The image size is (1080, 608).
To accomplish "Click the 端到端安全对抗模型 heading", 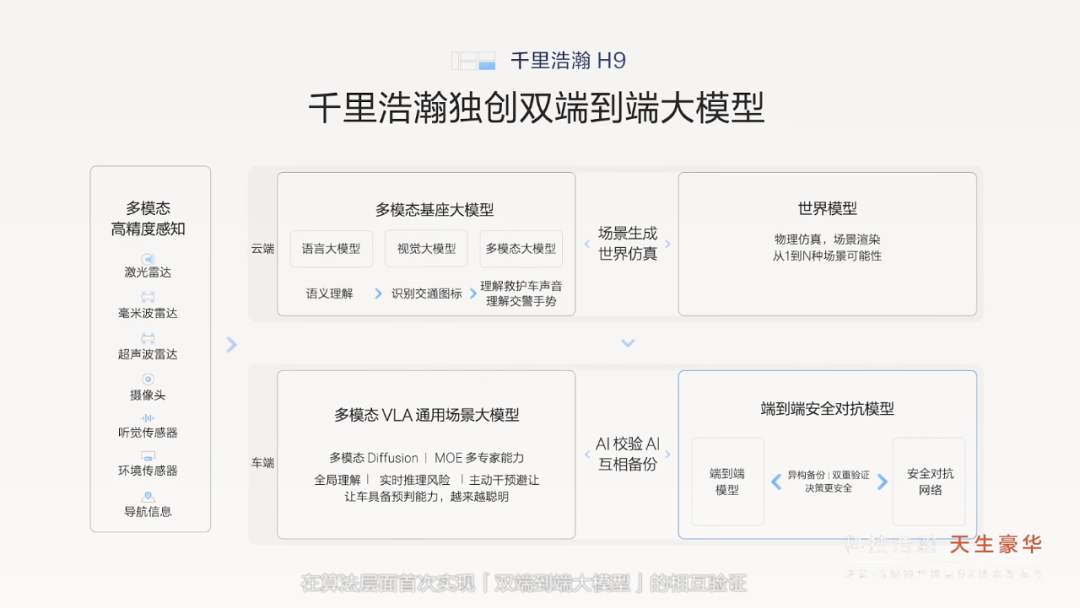I will pos(827,409).
